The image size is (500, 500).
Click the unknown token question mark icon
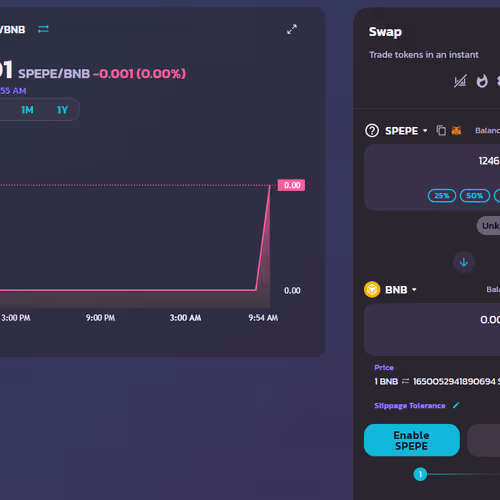372,131
